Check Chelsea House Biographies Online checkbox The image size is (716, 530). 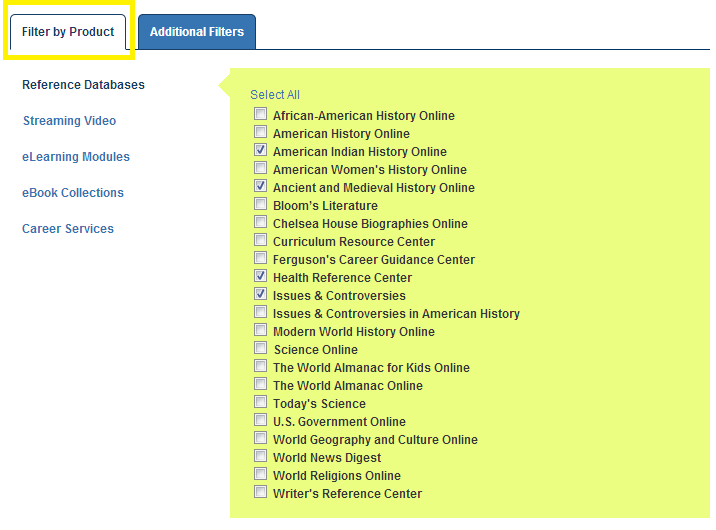(x=260, y=222)
